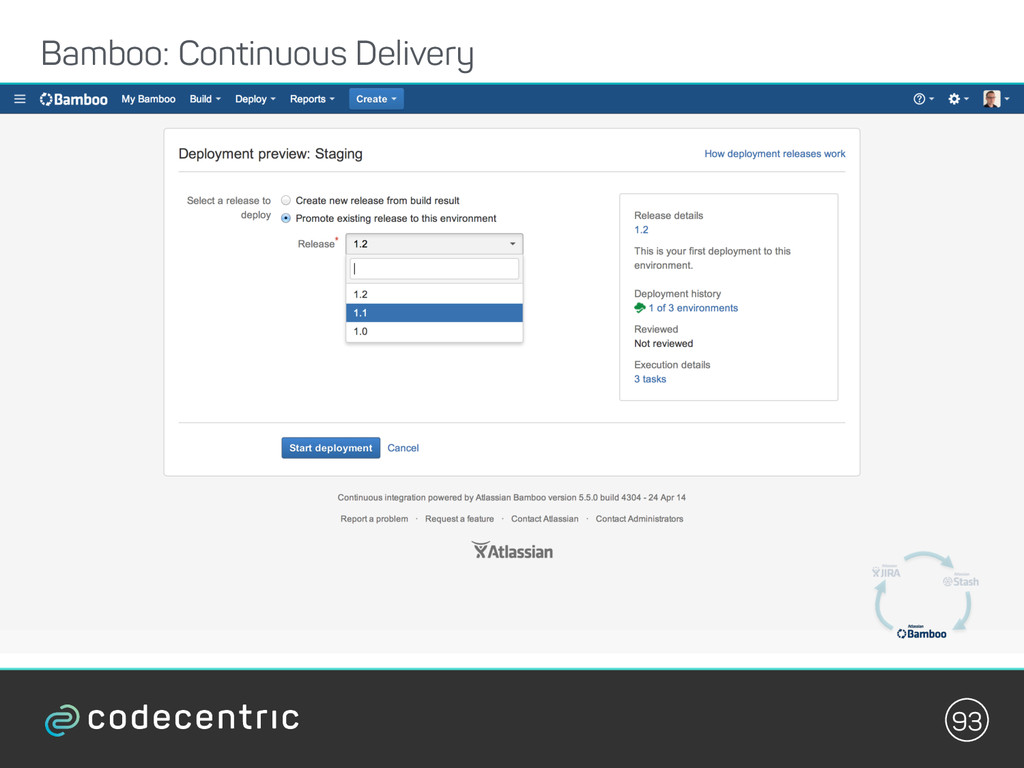Click the Atlassian footer logo
This screenshot has width=1024, height=768.
(512, 551)
